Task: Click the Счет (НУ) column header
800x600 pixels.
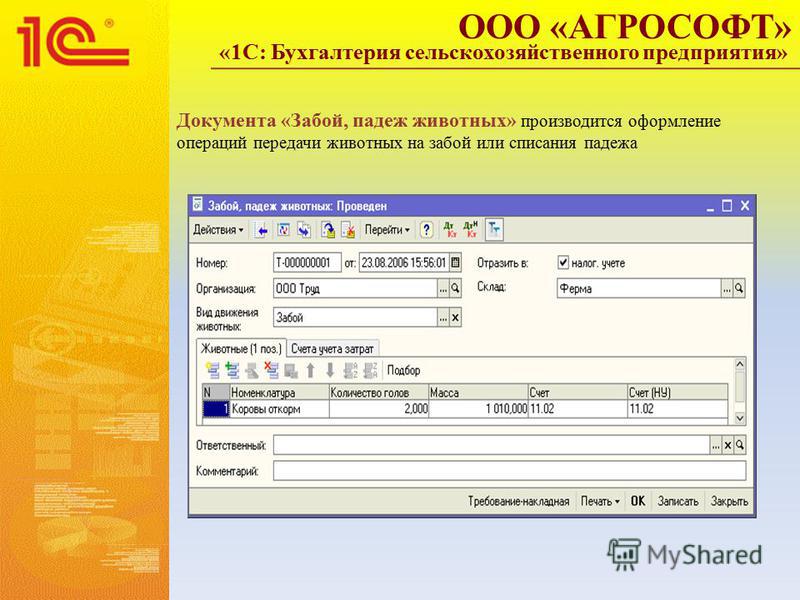Action: tap(678, 392)
